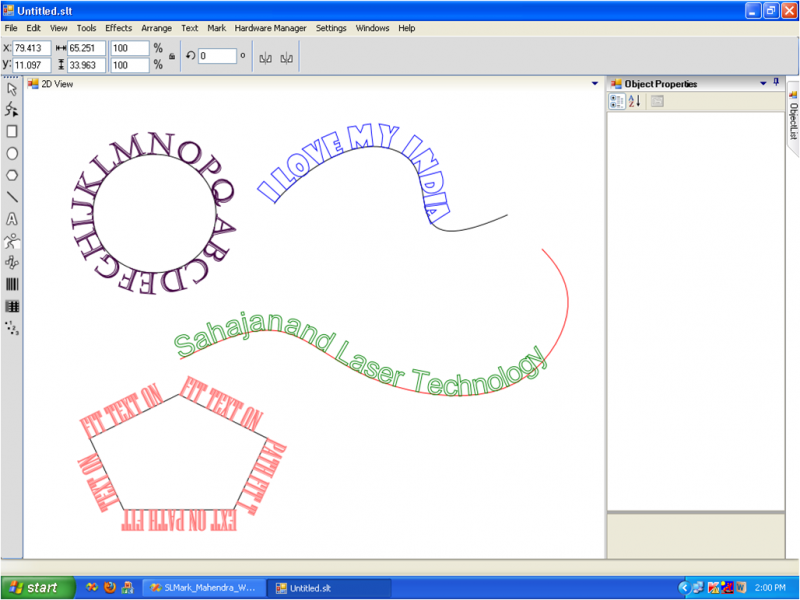Switch to the SLMark_Mahendra taskbar window

(x=203, y=587)
